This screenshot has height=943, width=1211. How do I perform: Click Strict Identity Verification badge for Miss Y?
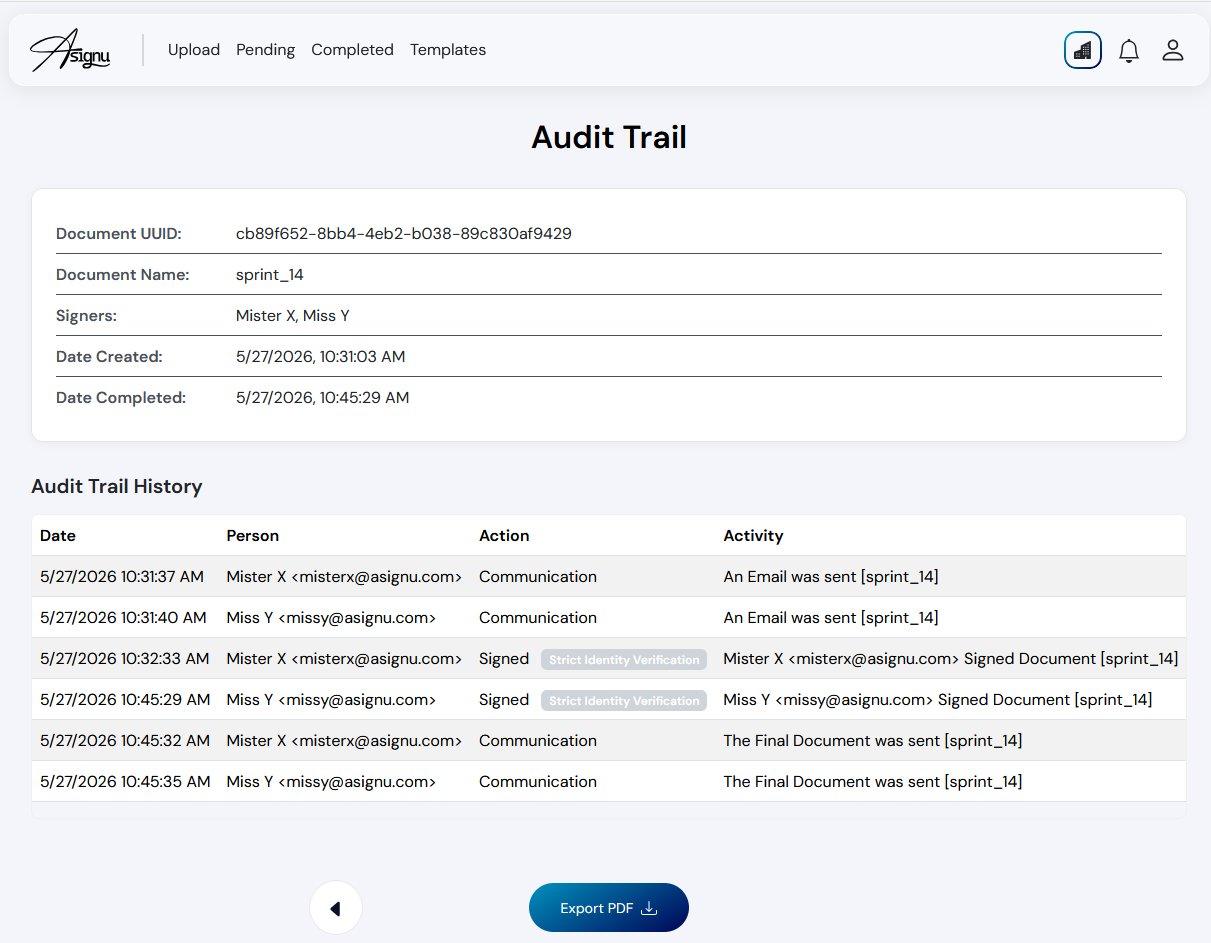(624, 700)
